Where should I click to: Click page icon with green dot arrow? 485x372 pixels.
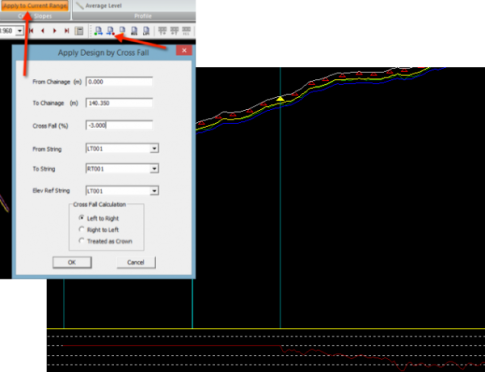pyautogui.click(x=98, y=31)
